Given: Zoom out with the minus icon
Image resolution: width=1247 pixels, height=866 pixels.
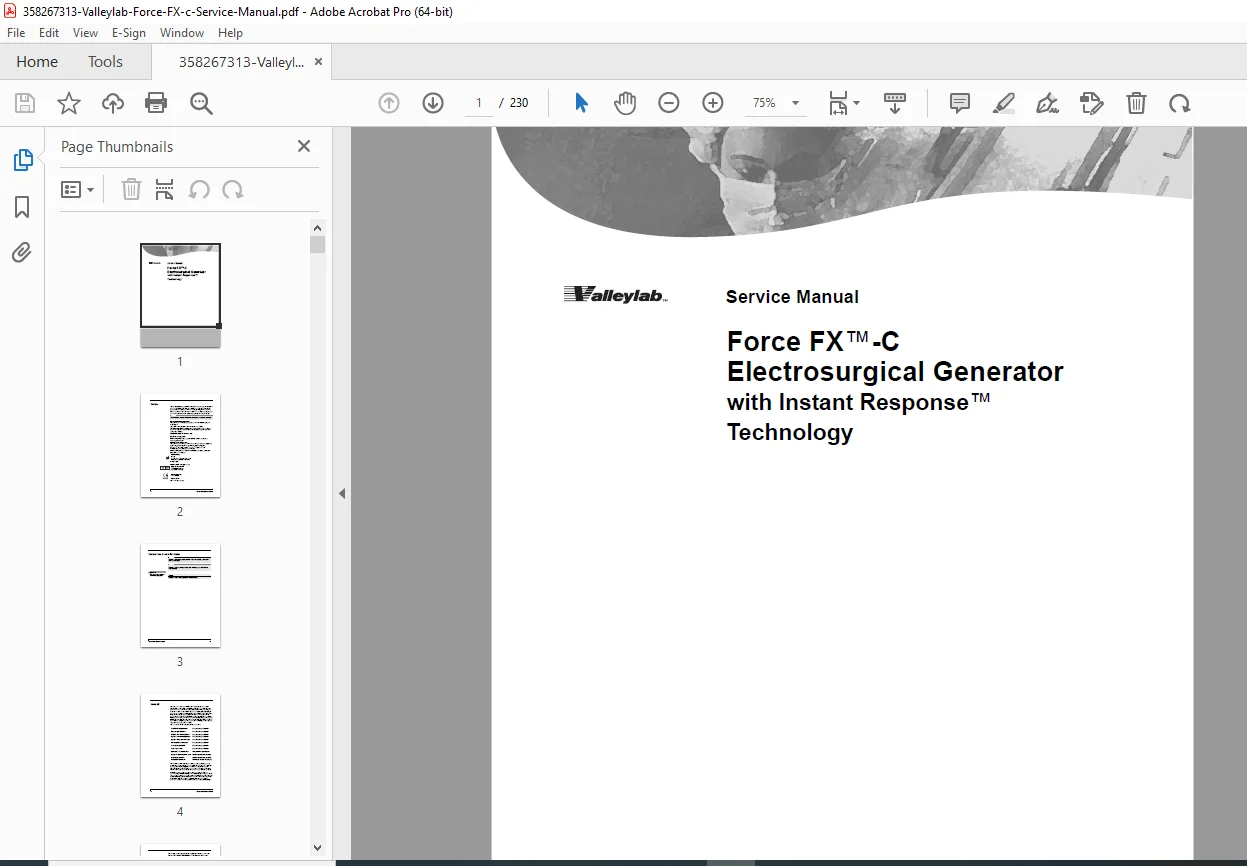Looking at the screenshot, I should [x=669, y=103].
